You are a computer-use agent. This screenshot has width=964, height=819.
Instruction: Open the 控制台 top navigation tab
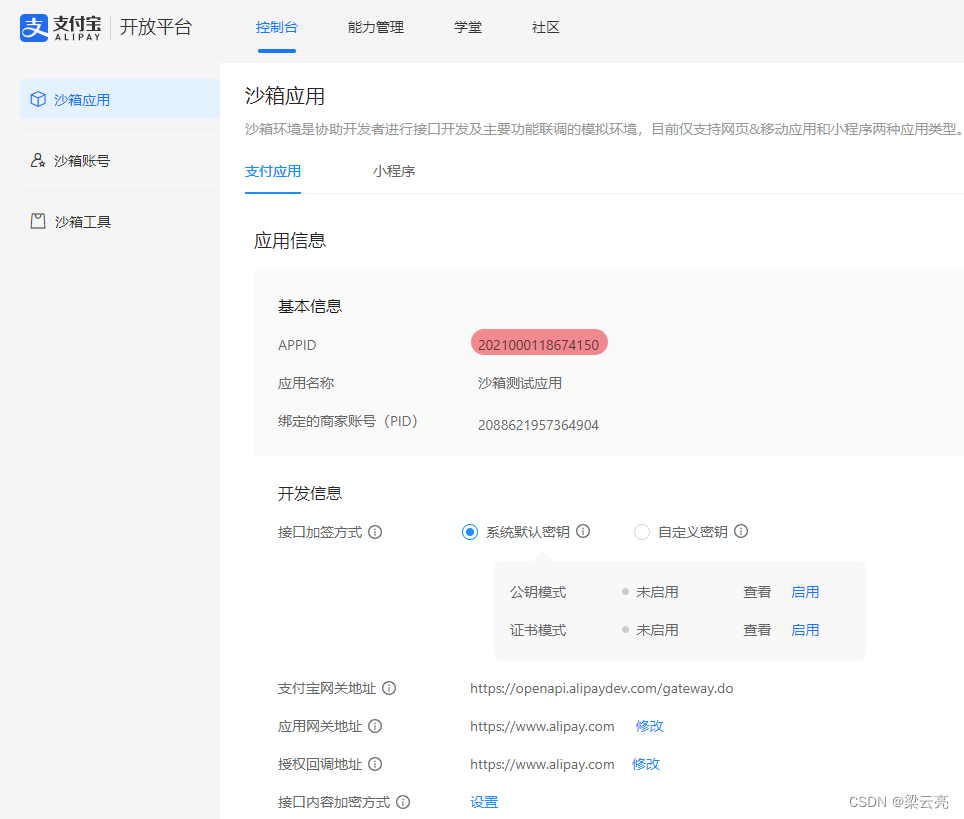point(277,27)
